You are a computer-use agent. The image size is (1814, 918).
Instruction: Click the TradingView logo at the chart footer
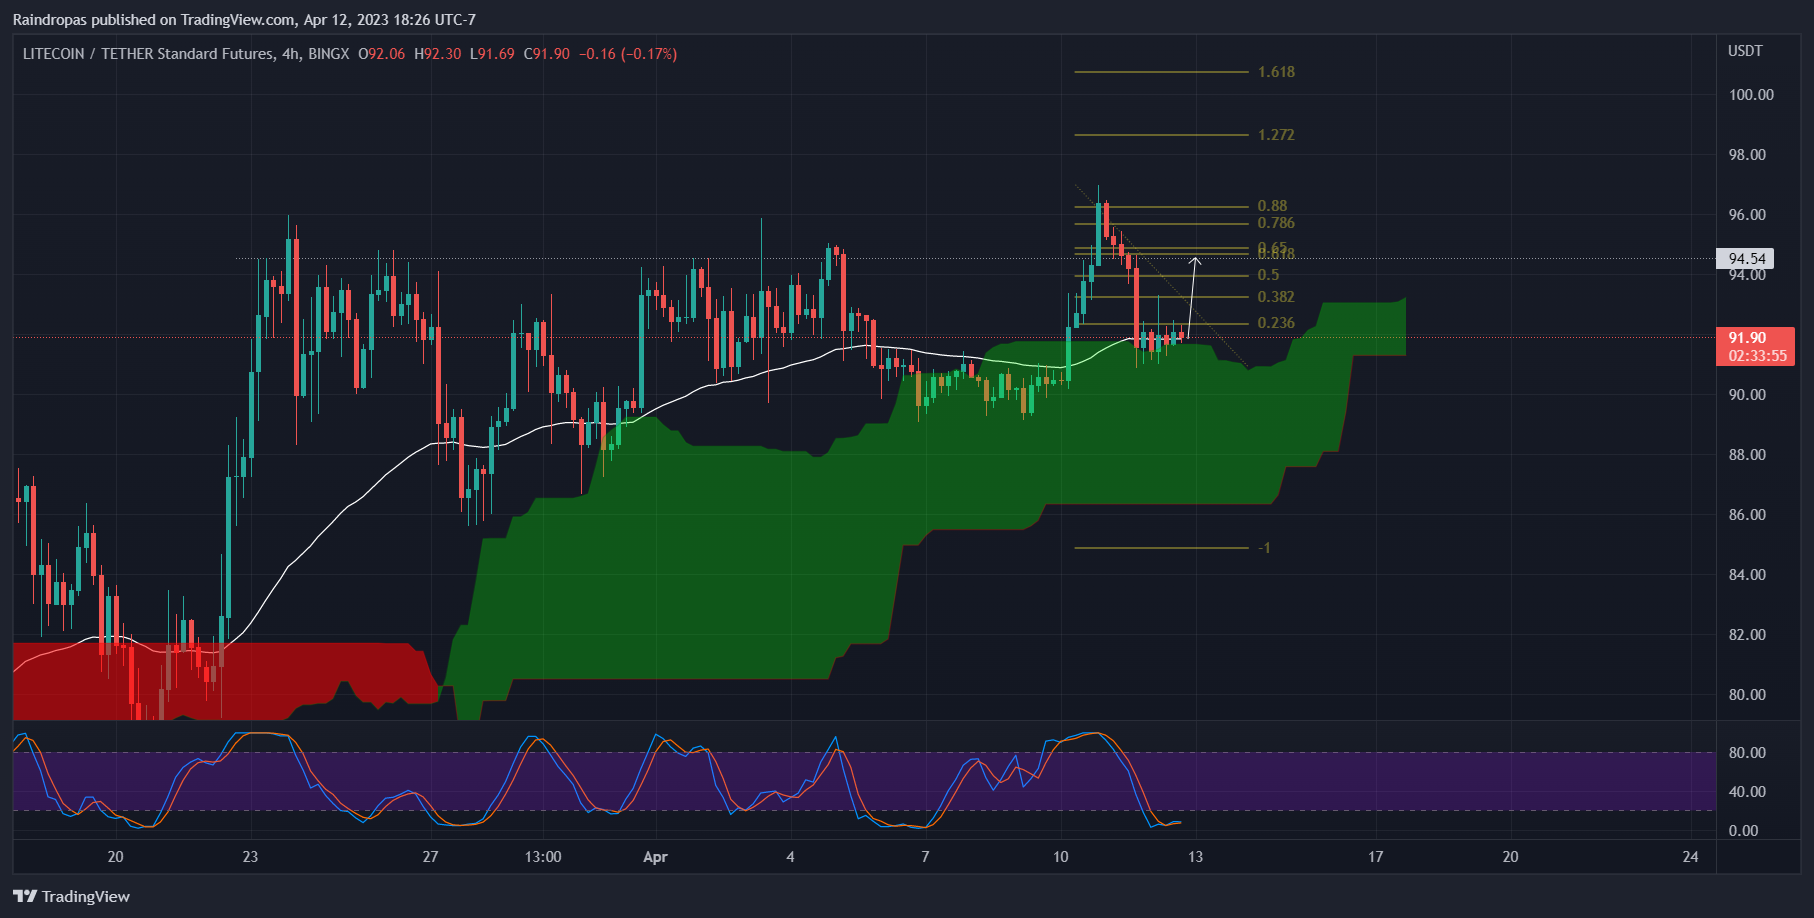71,896
